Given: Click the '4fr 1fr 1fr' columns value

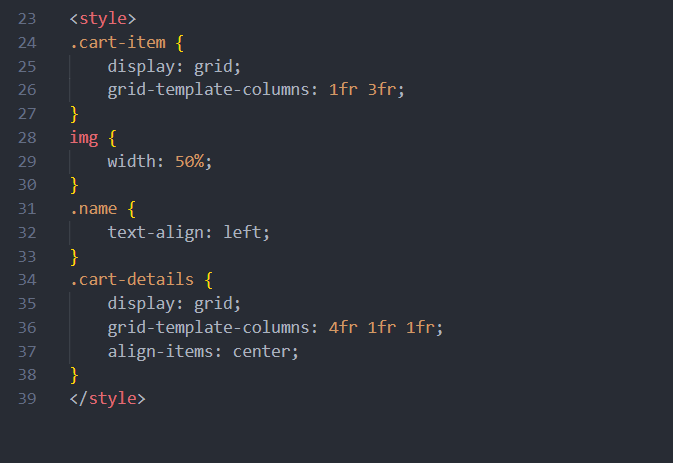Looking at the screenshot, I should (x=385, y=327).
